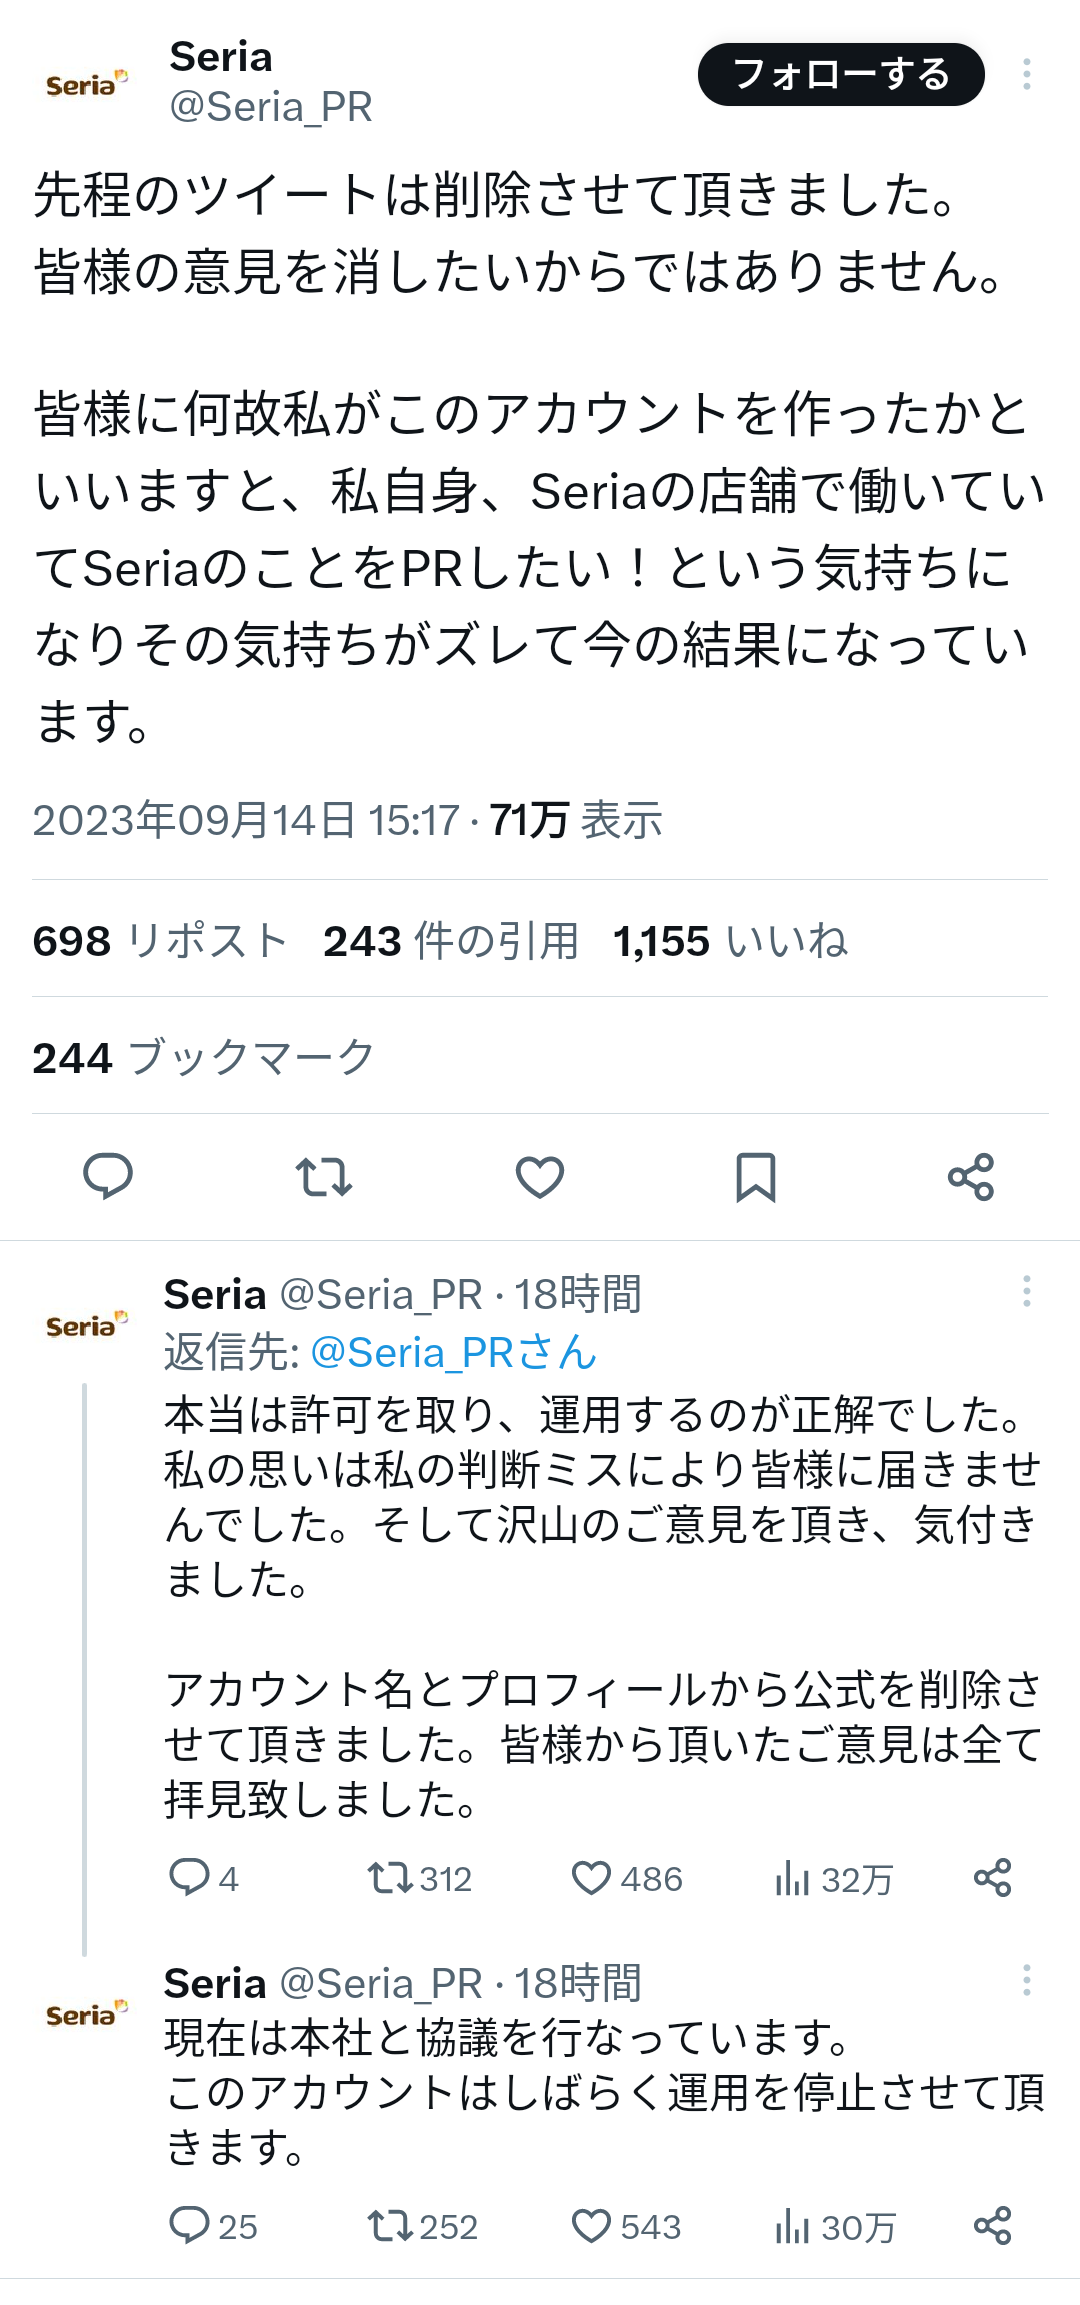This screenshot has height=2305, width=1080.
Task: Share the reply with 543 likes
Action: tap(993, 2226)
